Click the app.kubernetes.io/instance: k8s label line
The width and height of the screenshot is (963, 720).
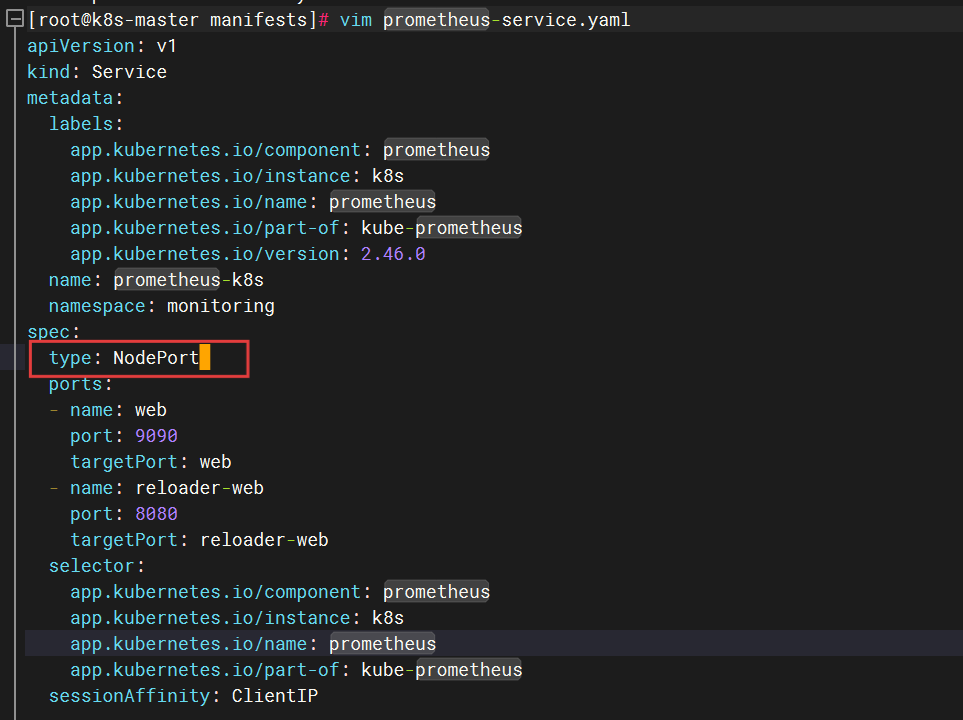237,176
